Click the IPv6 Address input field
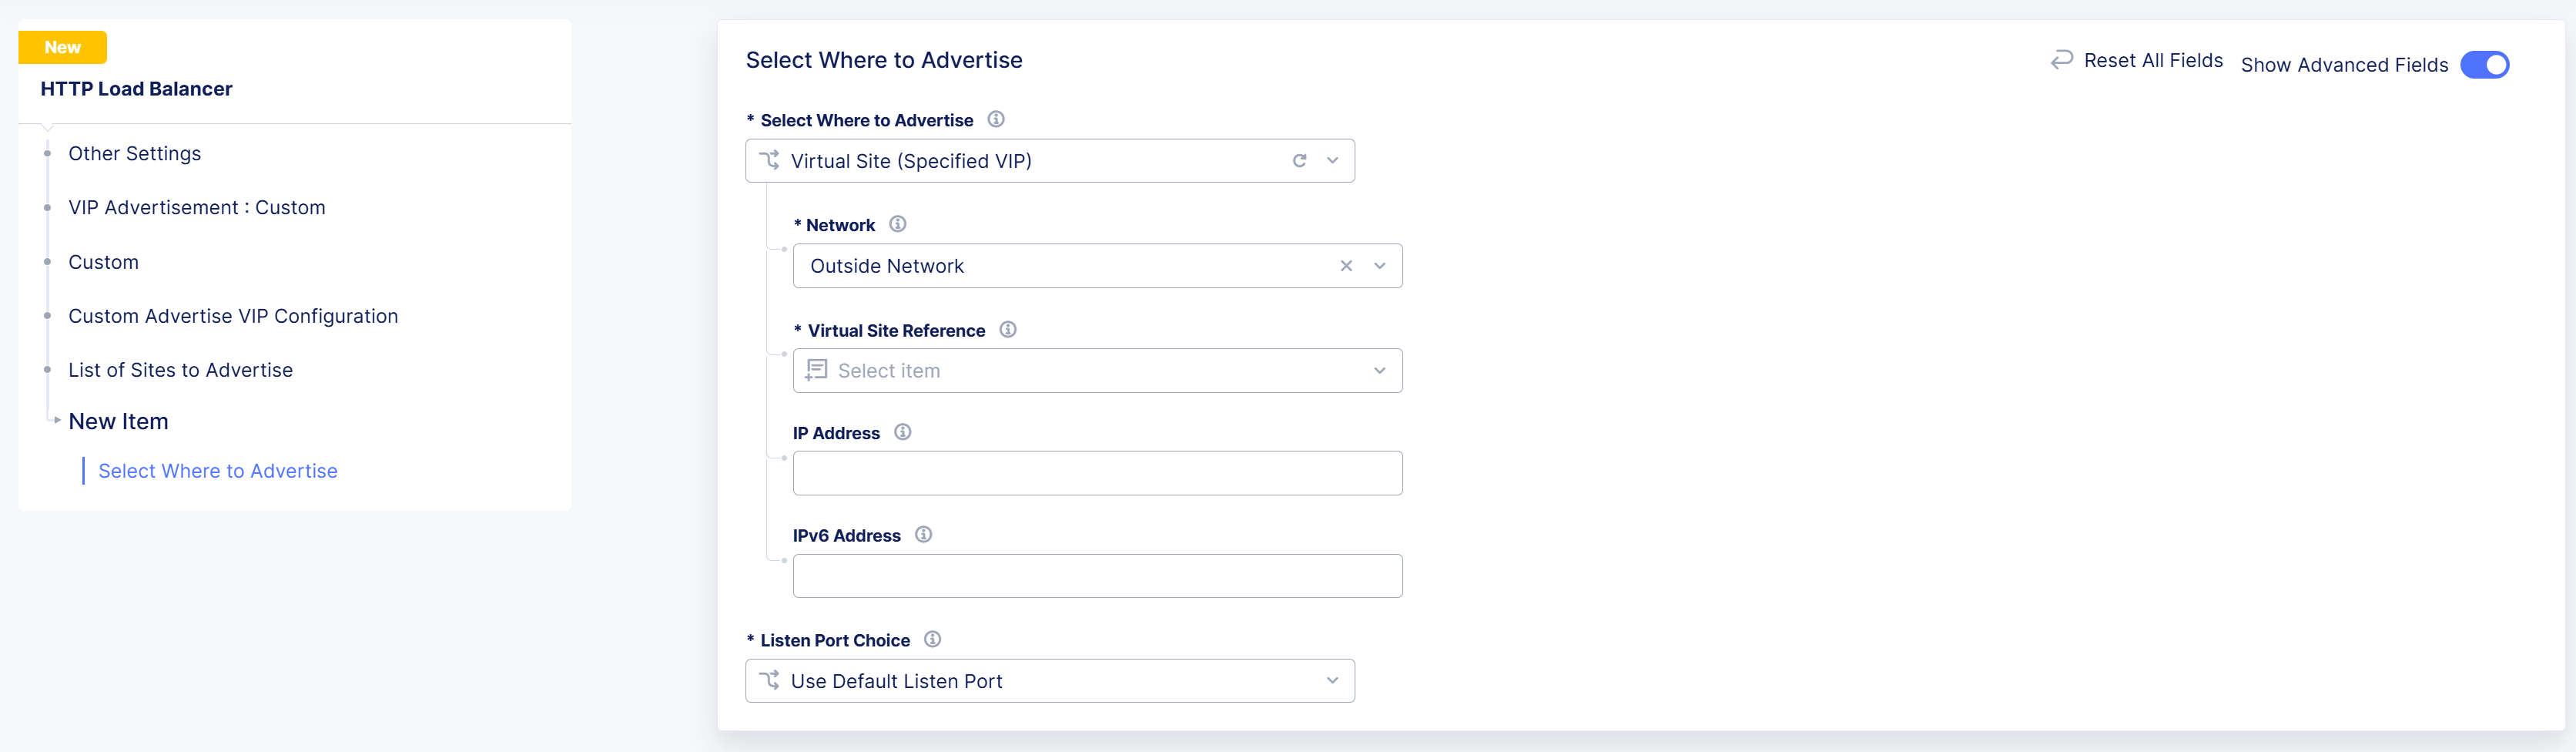This screenshot has width=2576, height=752. (x=1097, y=576)
